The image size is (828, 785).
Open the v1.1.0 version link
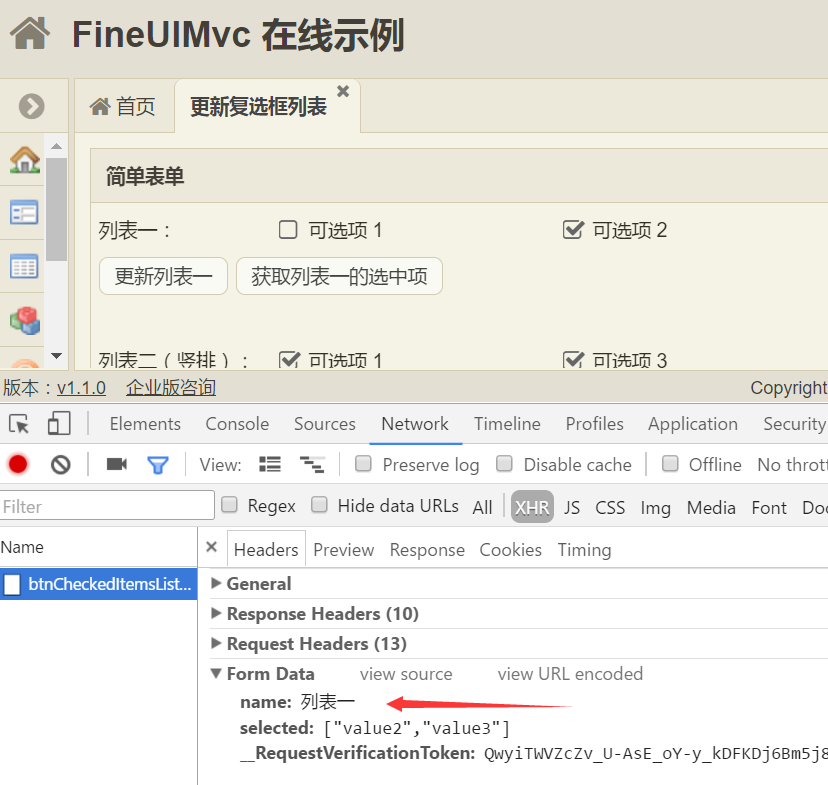[81, 388]
